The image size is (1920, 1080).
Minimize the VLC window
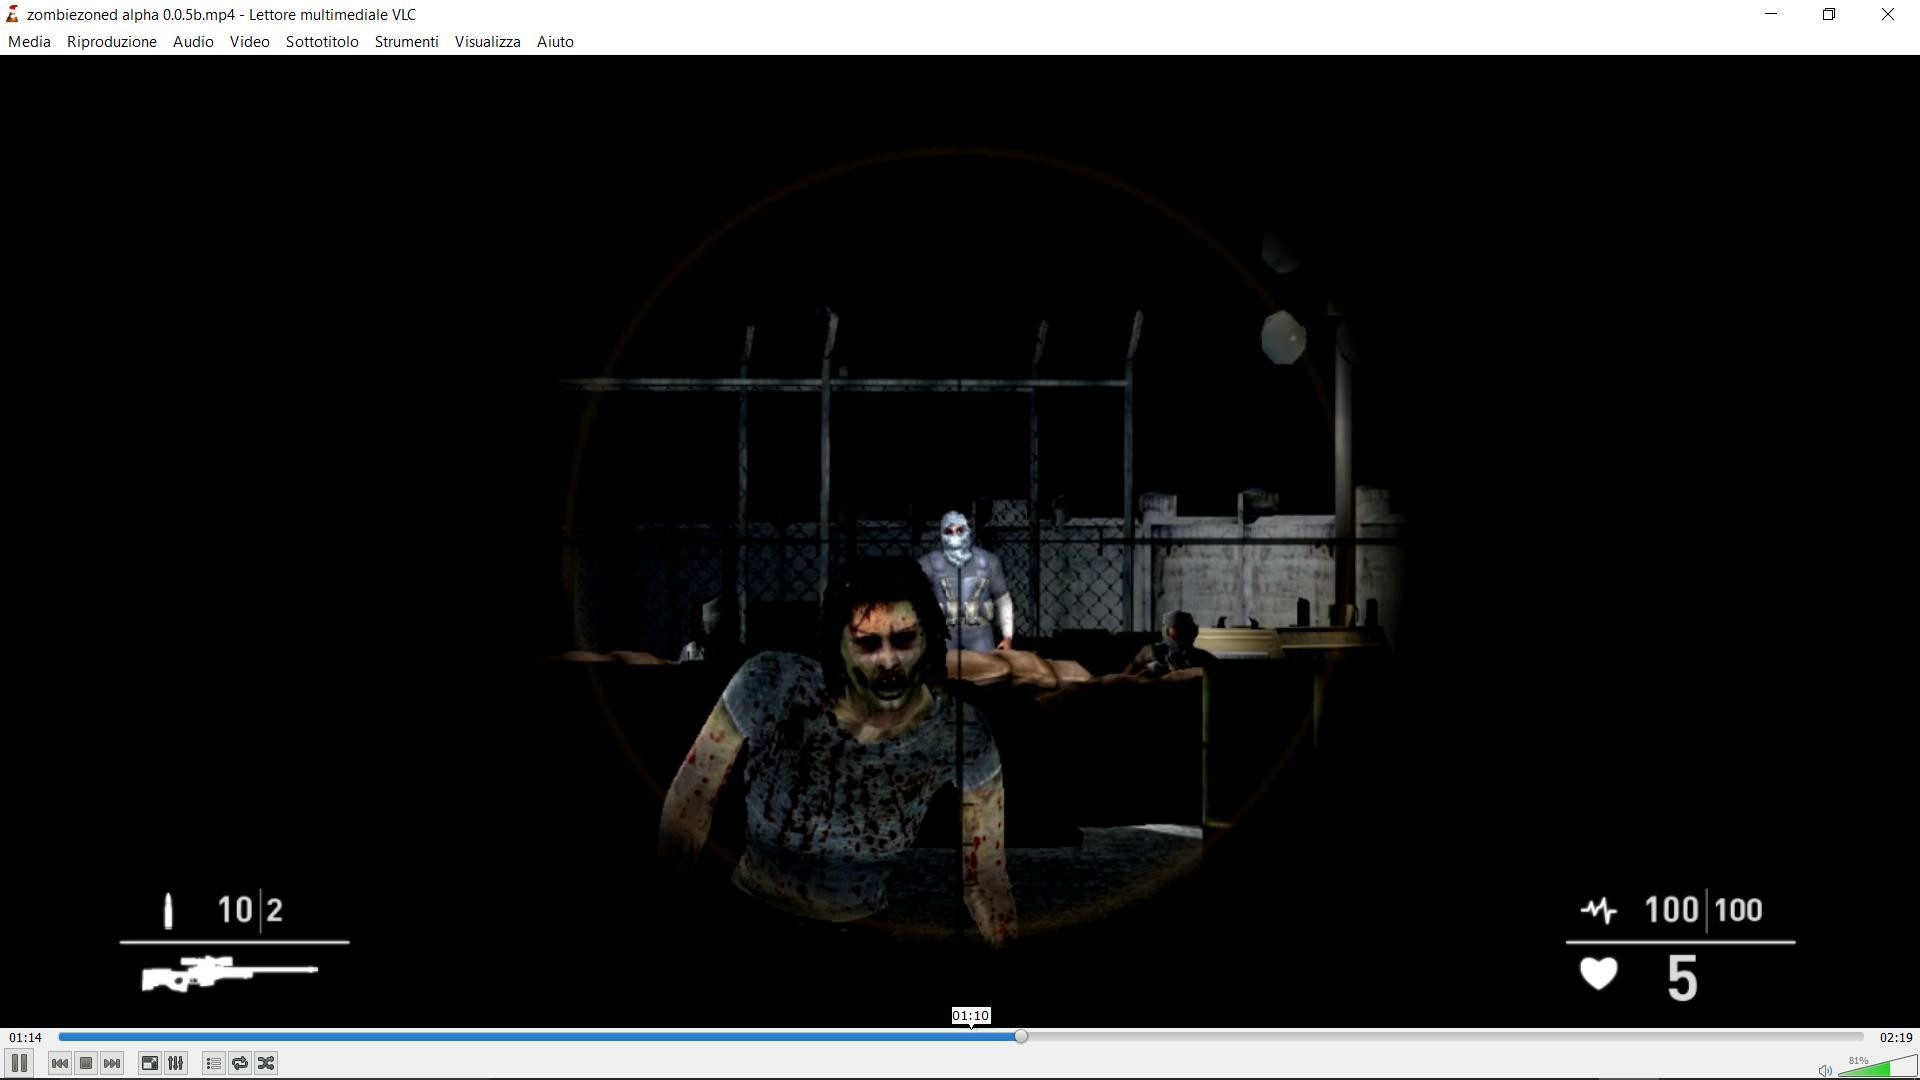coord(1771,14)
